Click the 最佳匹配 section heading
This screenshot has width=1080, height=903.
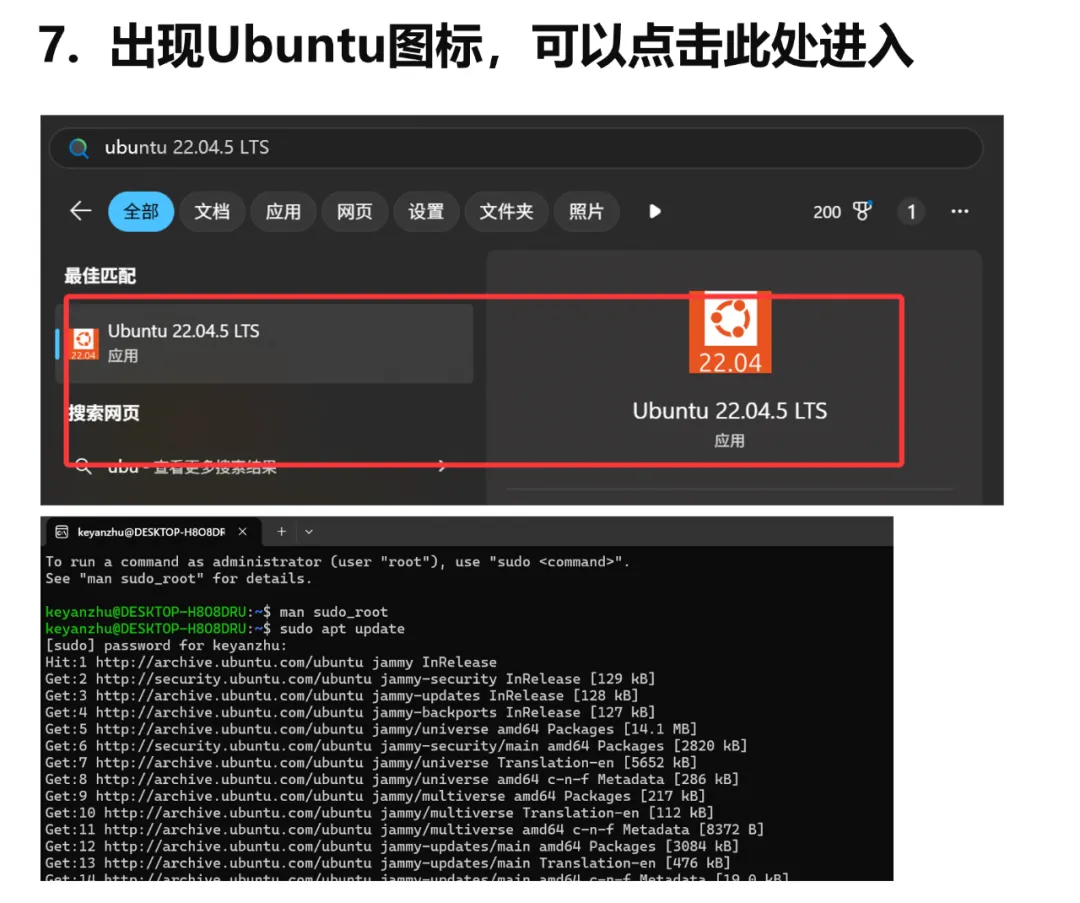pyautogui.click(x=101, y=276)
